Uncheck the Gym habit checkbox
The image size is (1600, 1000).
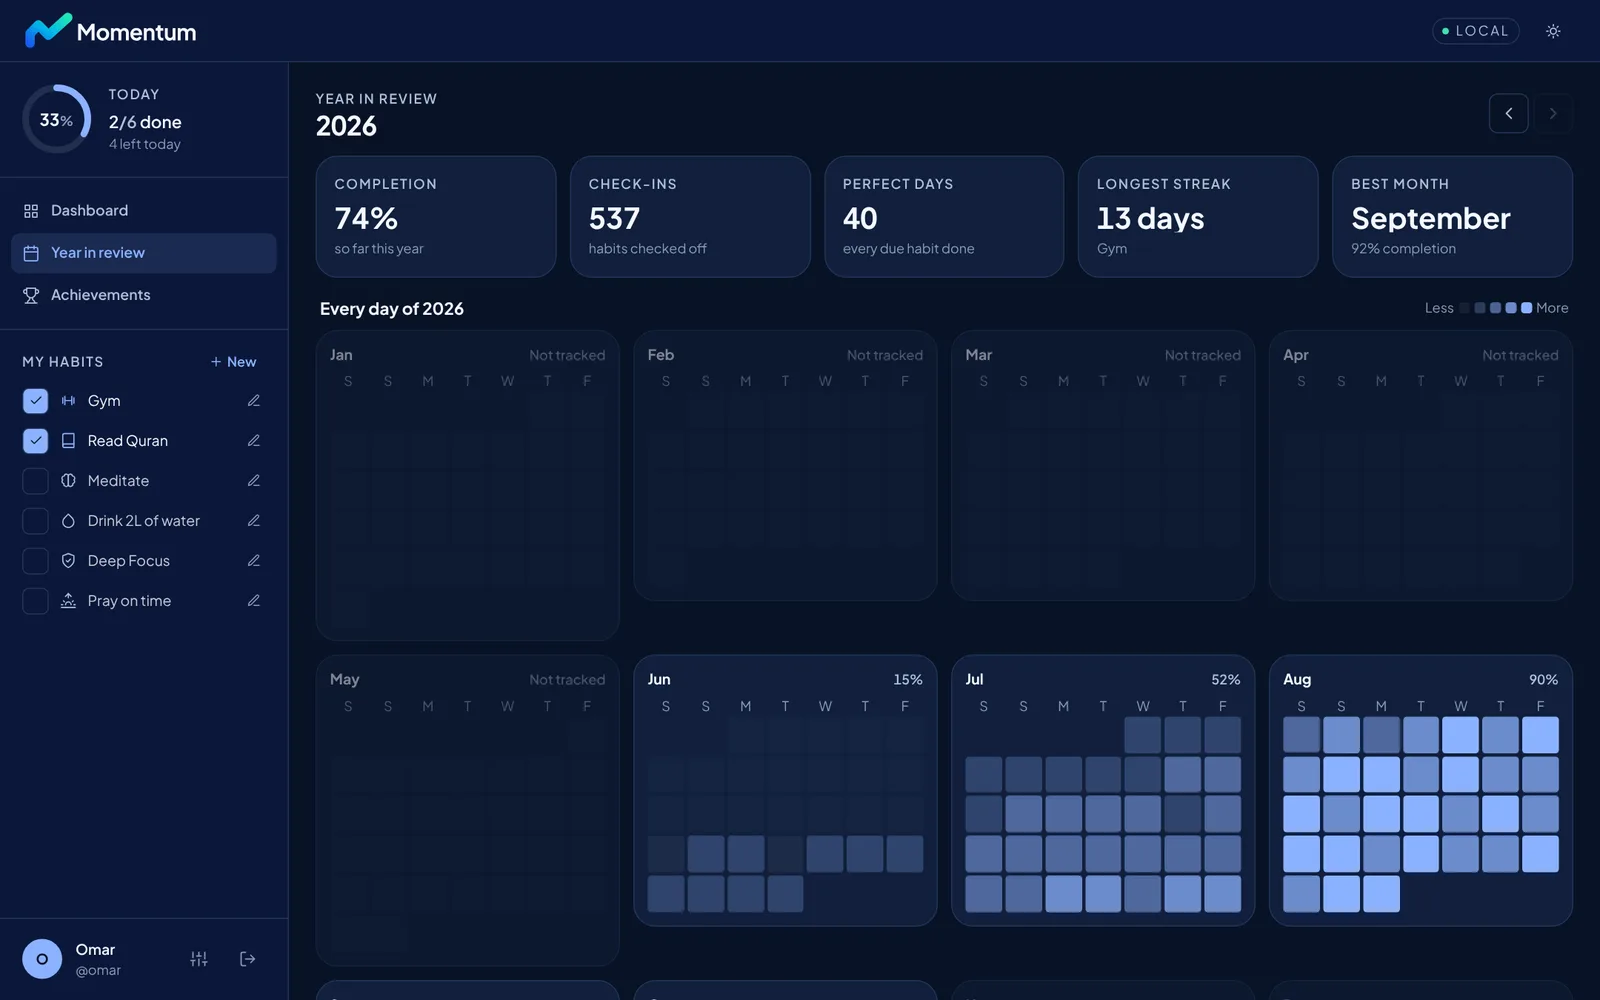[35, 401]
